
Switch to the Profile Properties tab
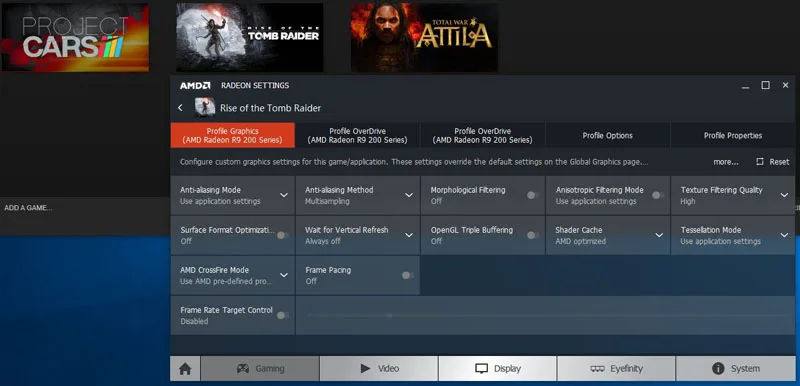point(733,136)
